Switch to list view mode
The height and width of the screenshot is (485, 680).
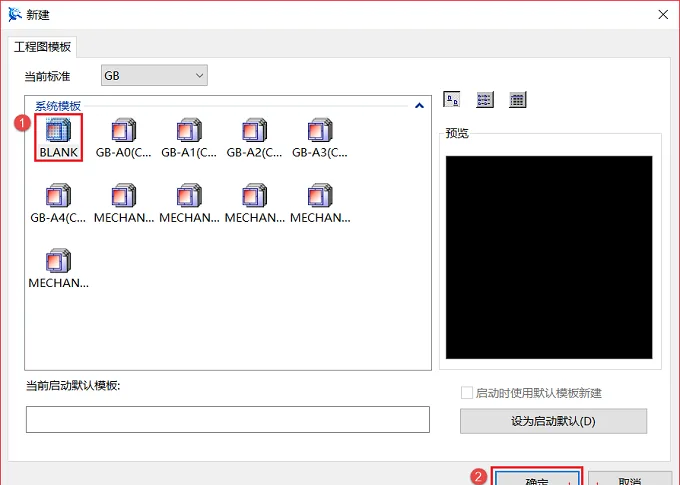484,100
